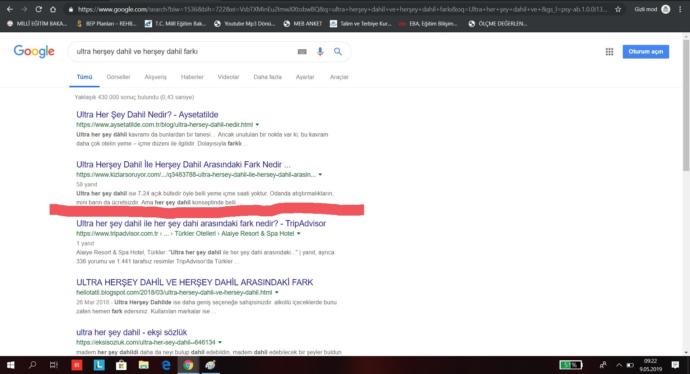Select the Tümü results tab
Viewport: 690px width, 374px height.
pos(84,77)
